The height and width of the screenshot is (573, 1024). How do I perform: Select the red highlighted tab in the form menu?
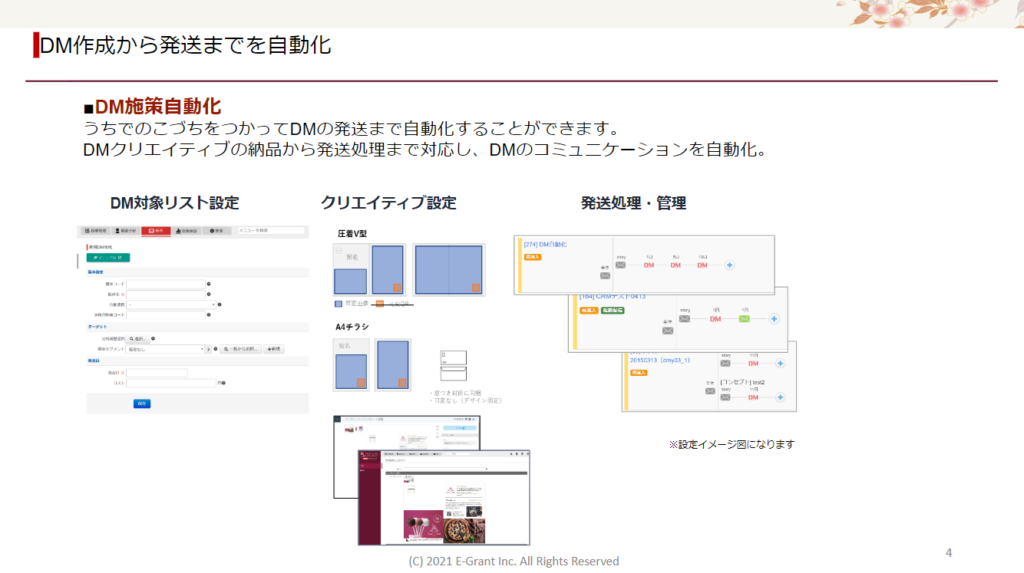click(155, 231)
